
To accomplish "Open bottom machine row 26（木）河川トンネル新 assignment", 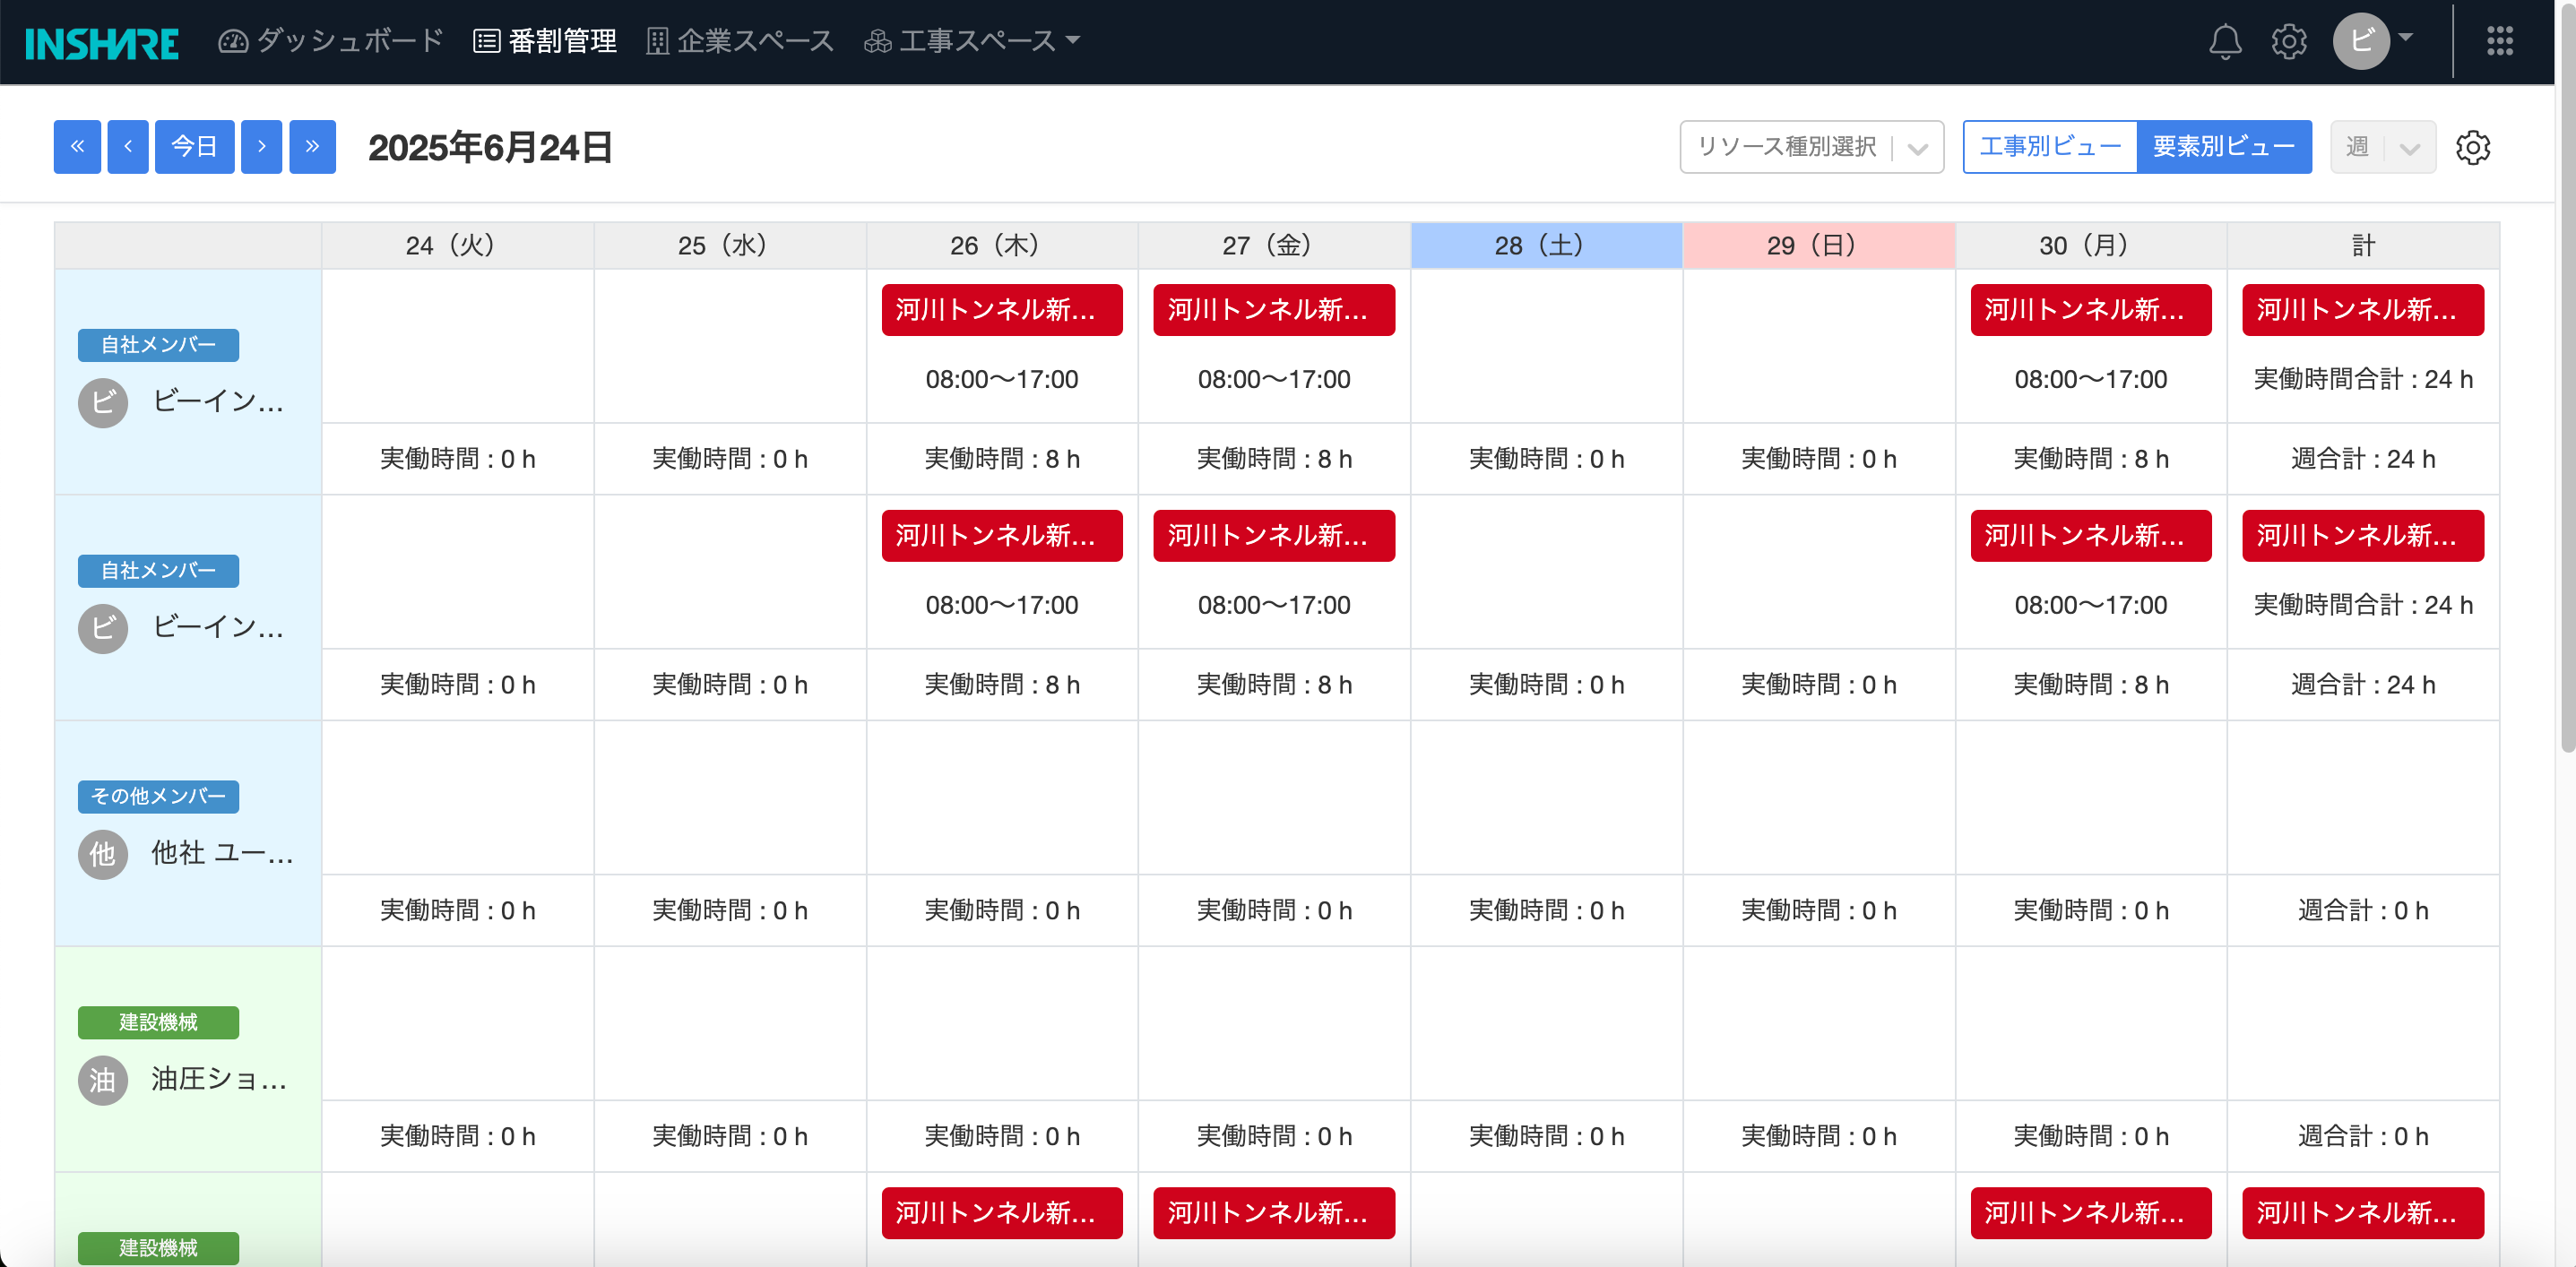I will click(1002, 1213).
